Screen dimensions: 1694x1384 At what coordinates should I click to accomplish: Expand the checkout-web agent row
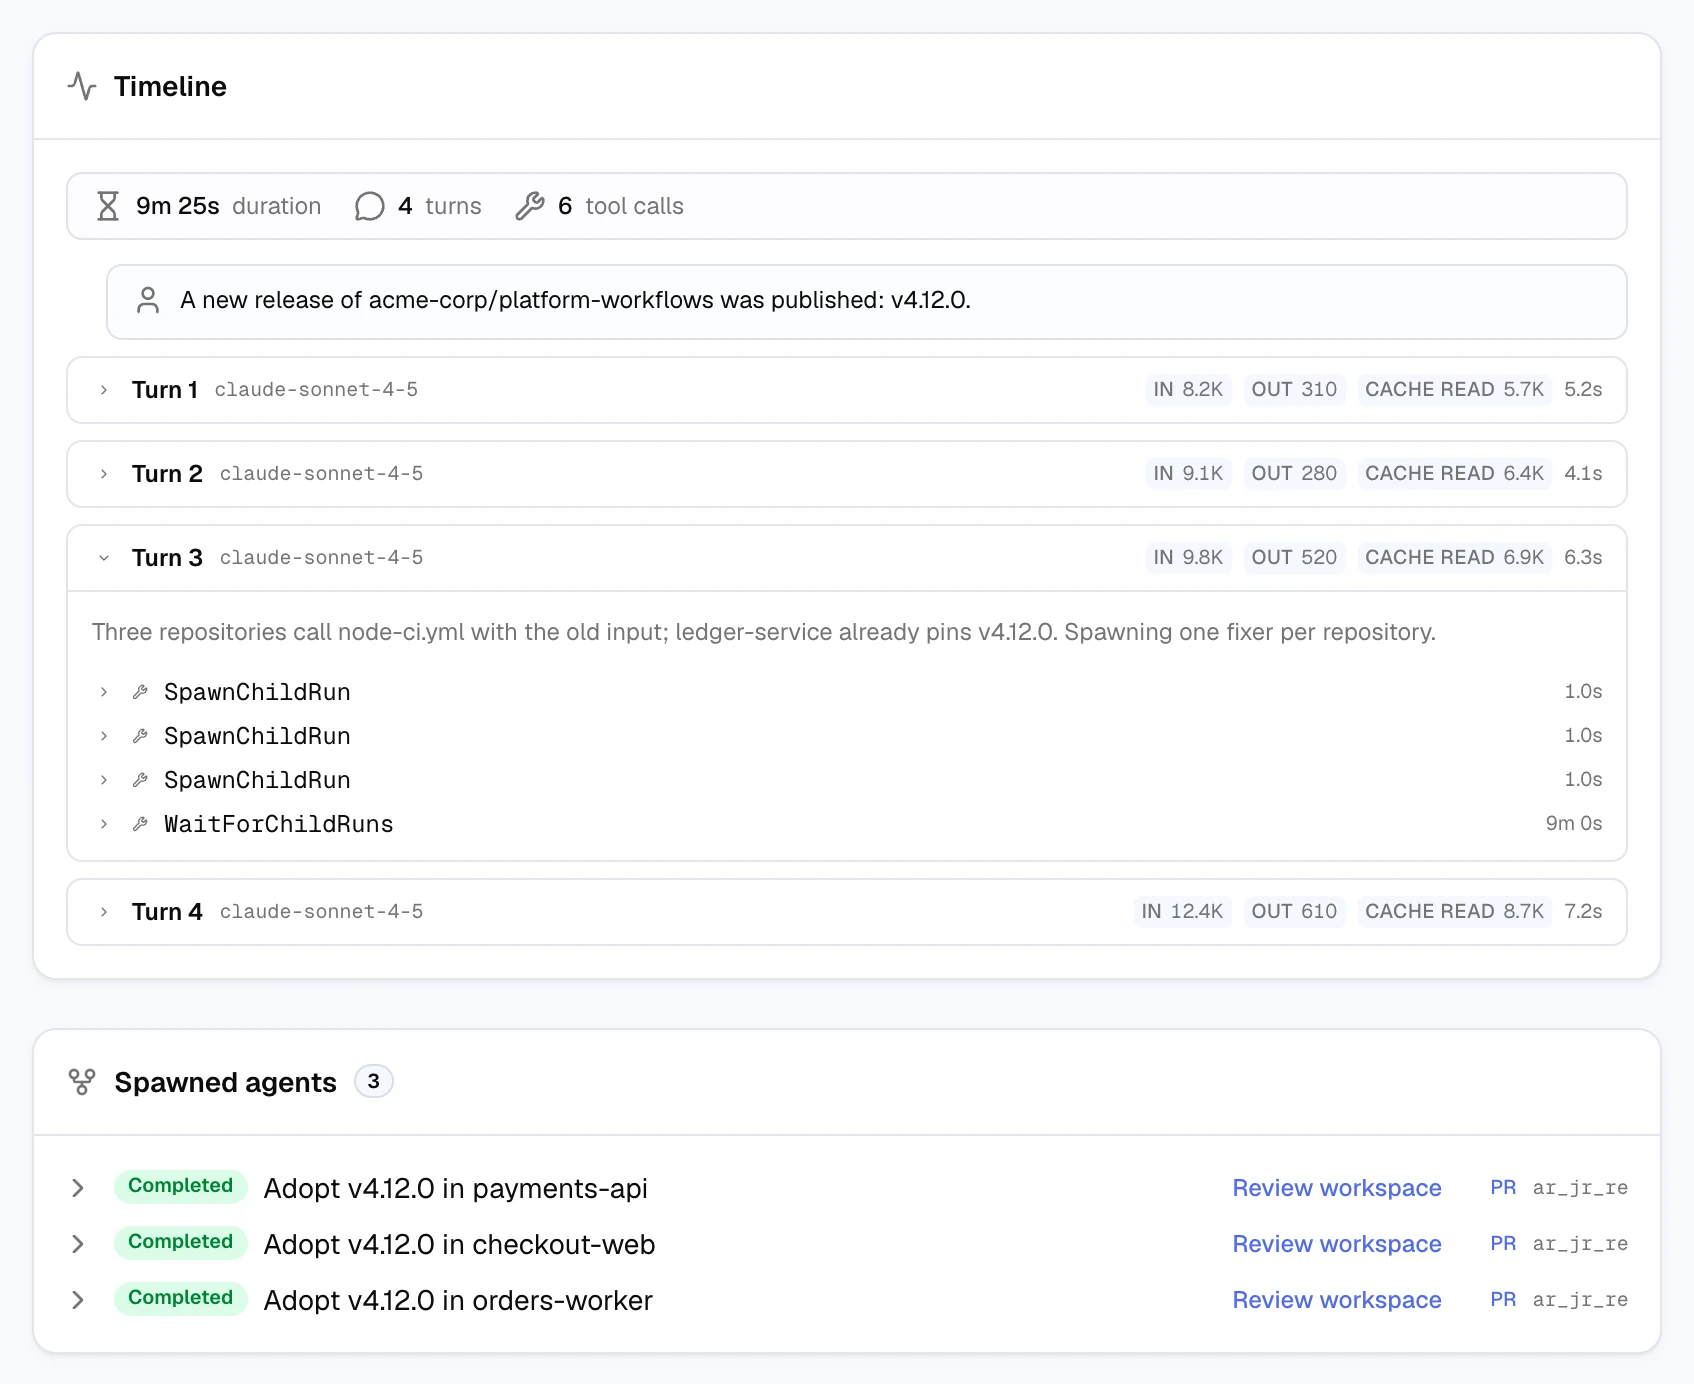(x=78, y=1244)
